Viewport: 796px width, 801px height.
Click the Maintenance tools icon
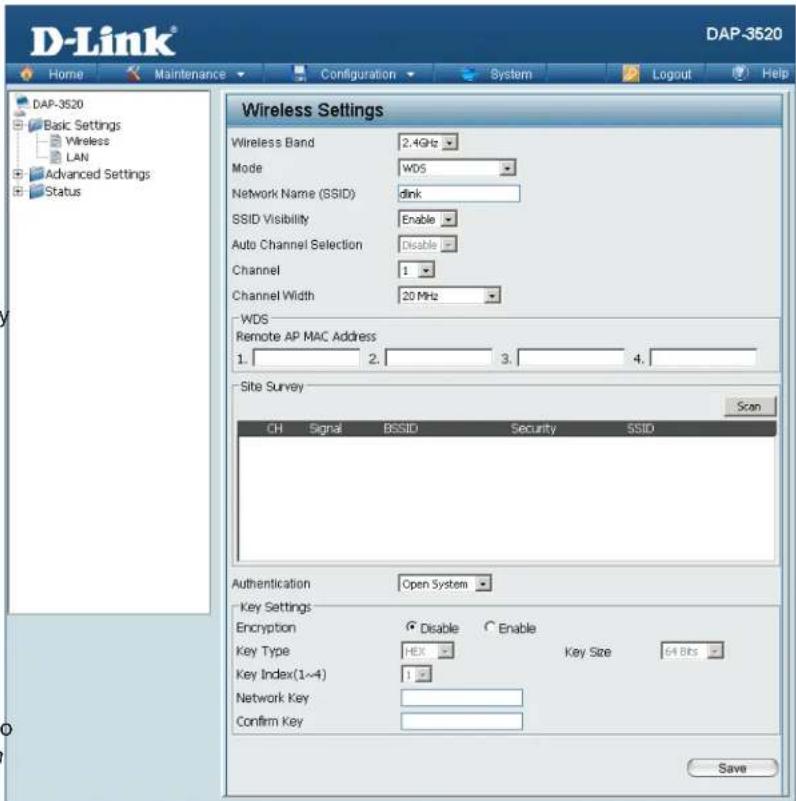click(x=133, y=74)
